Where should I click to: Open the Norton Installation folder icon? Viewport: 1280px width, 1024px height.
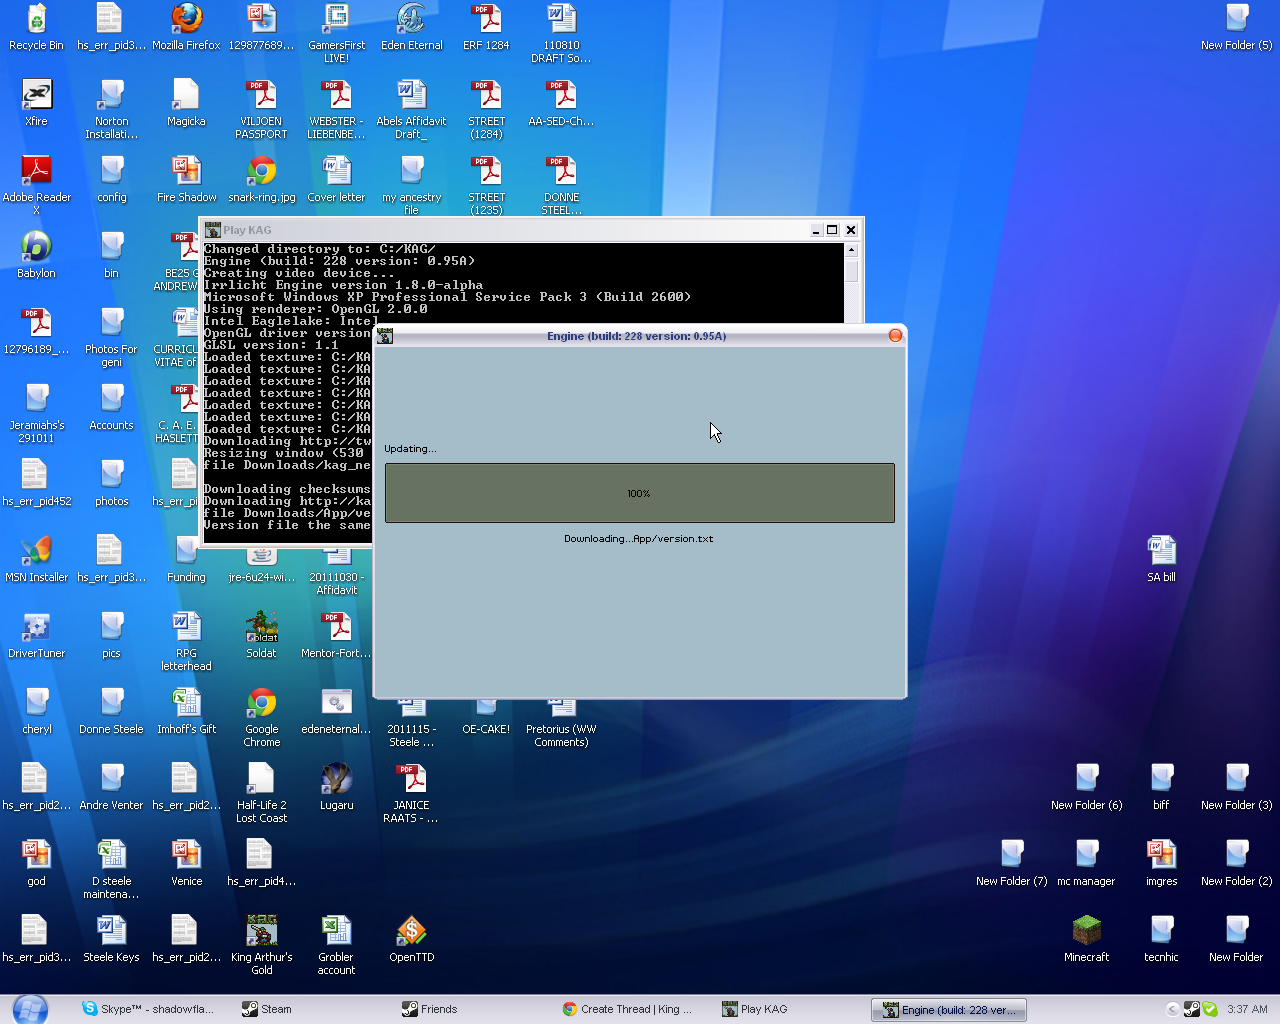click(x=111, y=110)
